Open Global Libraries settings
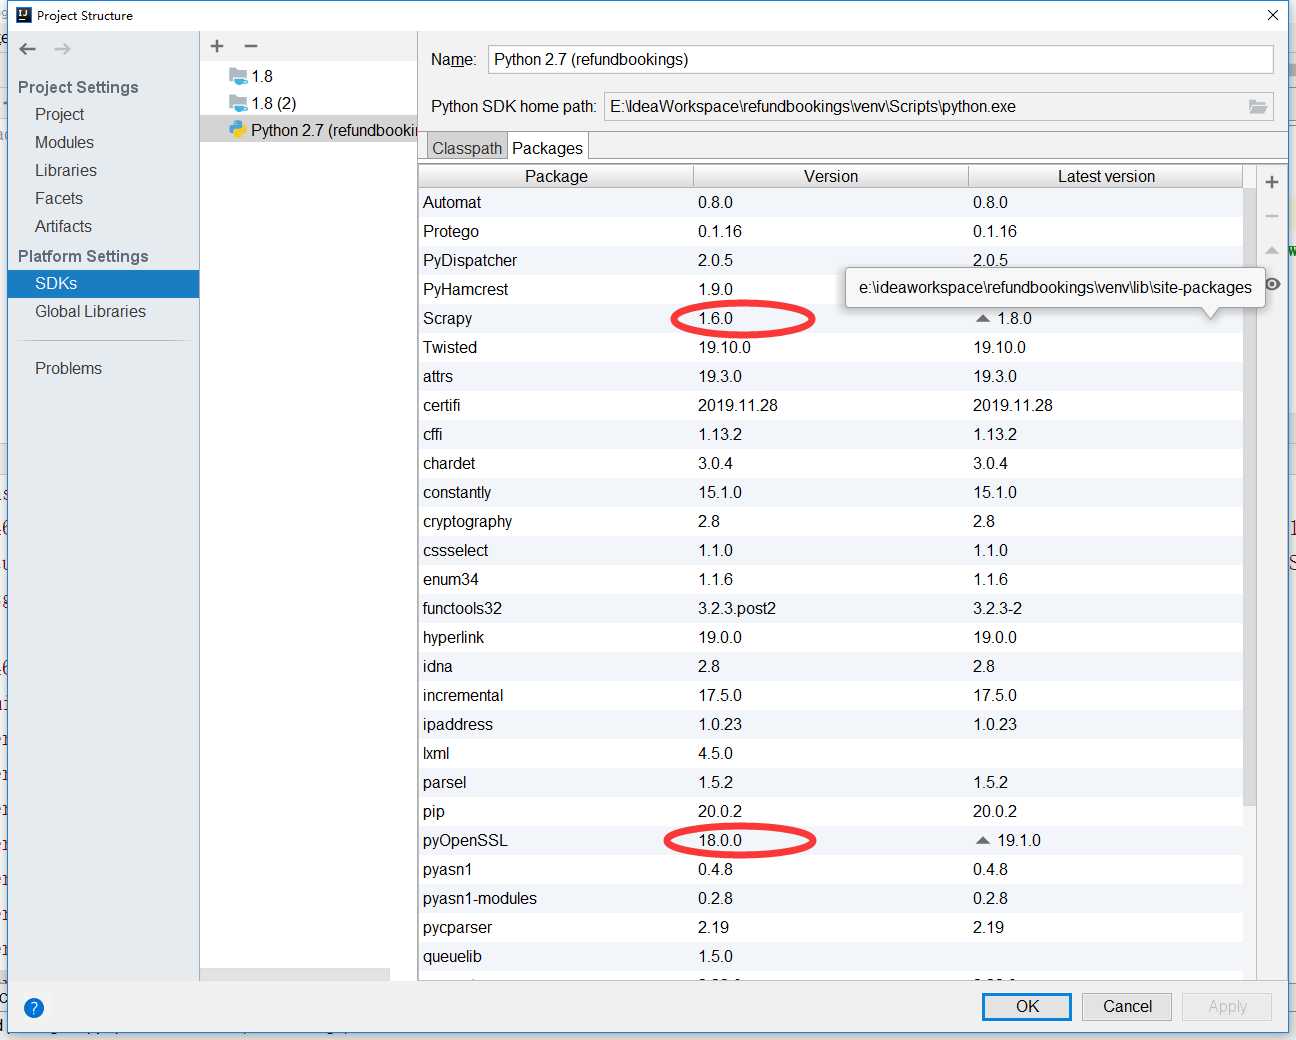The image size is (1296, 1040). [x=90, y=311]
